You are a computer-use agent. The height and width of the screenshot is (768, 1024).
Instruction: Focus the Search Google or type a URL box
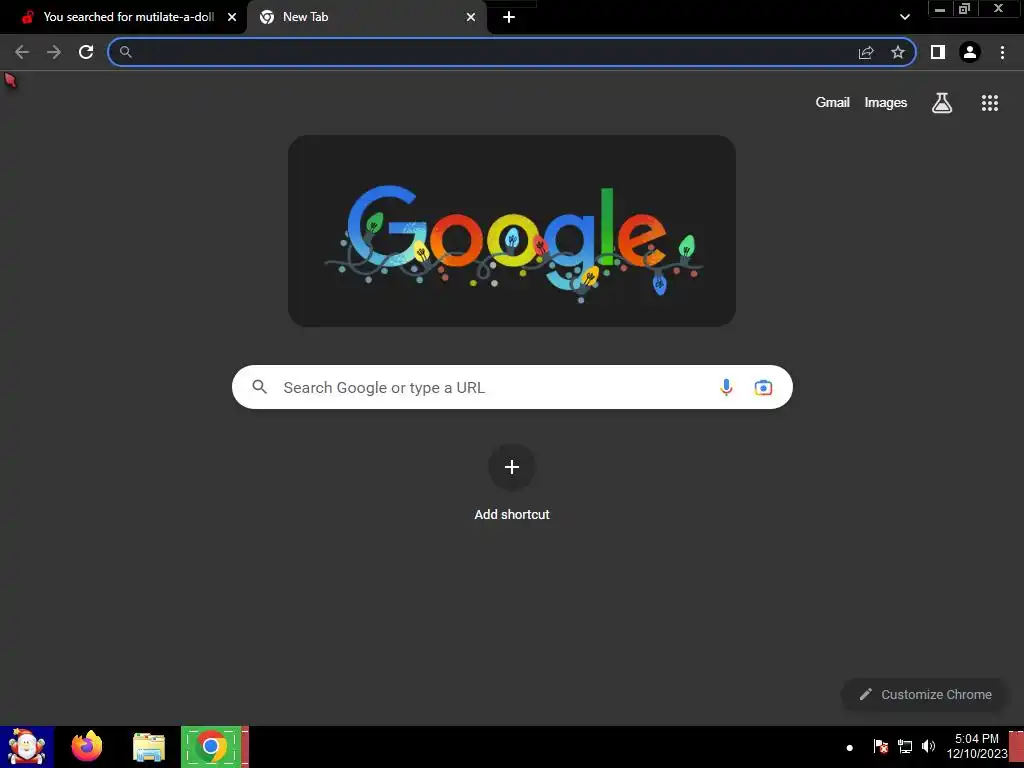tap(512, 387)
